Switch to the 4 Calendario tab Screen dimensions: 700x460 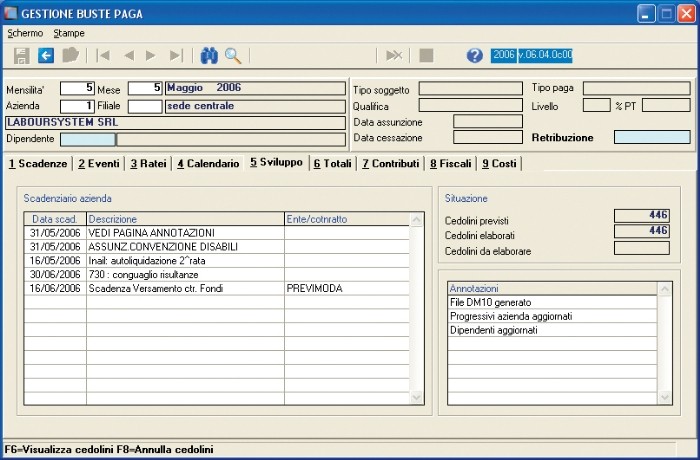click(208, 164)
